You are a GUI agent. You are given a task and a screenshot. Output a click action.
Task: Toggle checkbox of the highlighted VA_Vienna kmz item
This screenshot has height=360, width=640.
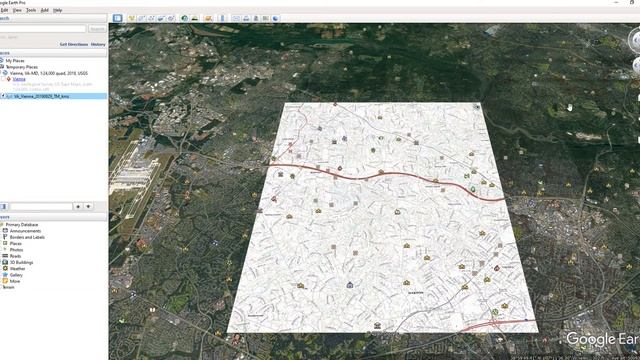click(3, 96)
